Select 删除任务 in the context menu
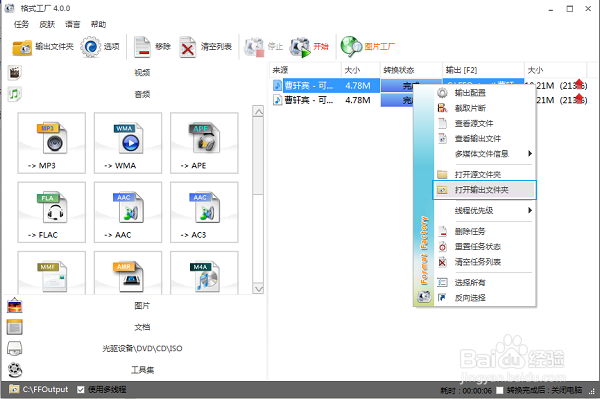 click(x=484, y=231)
